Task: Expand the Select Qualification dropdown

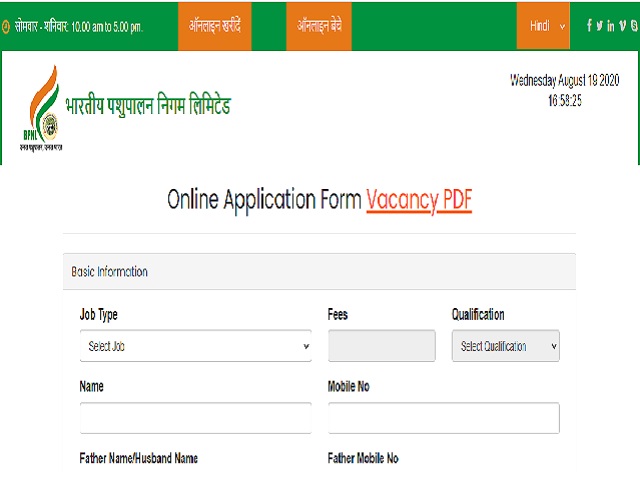Action: click(x=506, y=346)
